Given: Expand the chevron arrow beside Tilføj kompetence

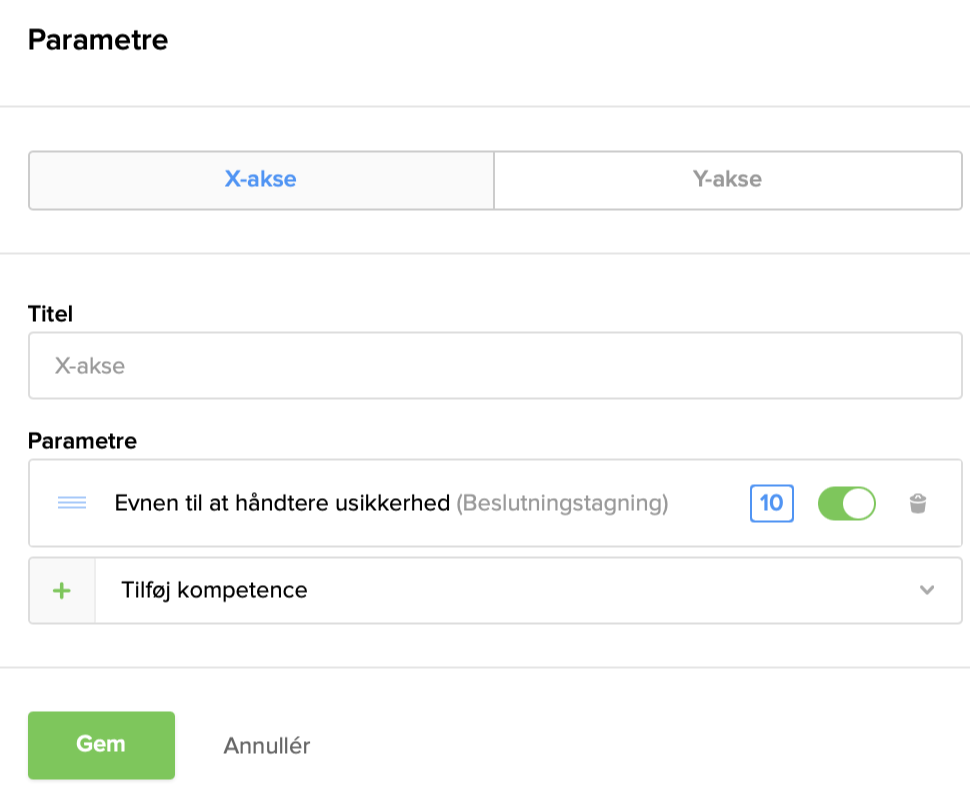Looking at the screenshot, I should click(927, 590).
